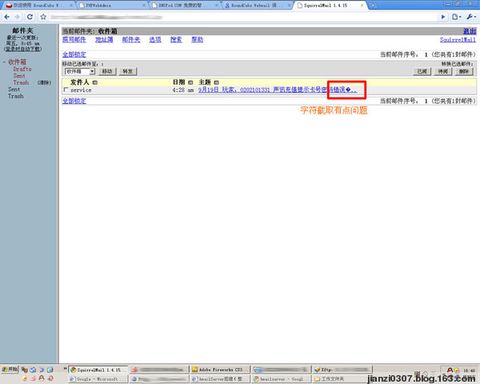Open the SquirrelMail link at top right

point(458,40)
